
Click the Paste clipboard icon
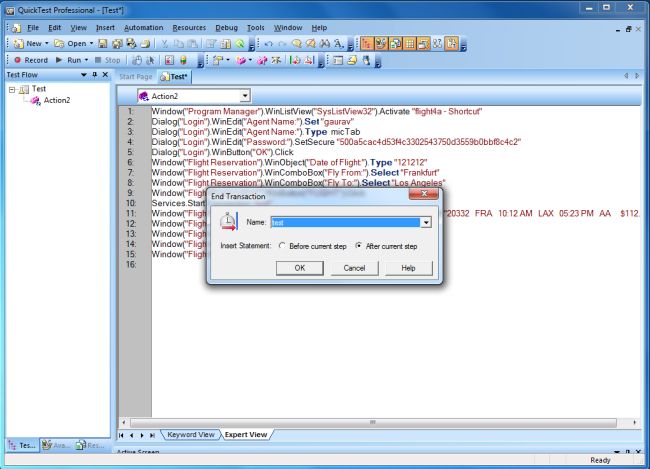point(192,44)
